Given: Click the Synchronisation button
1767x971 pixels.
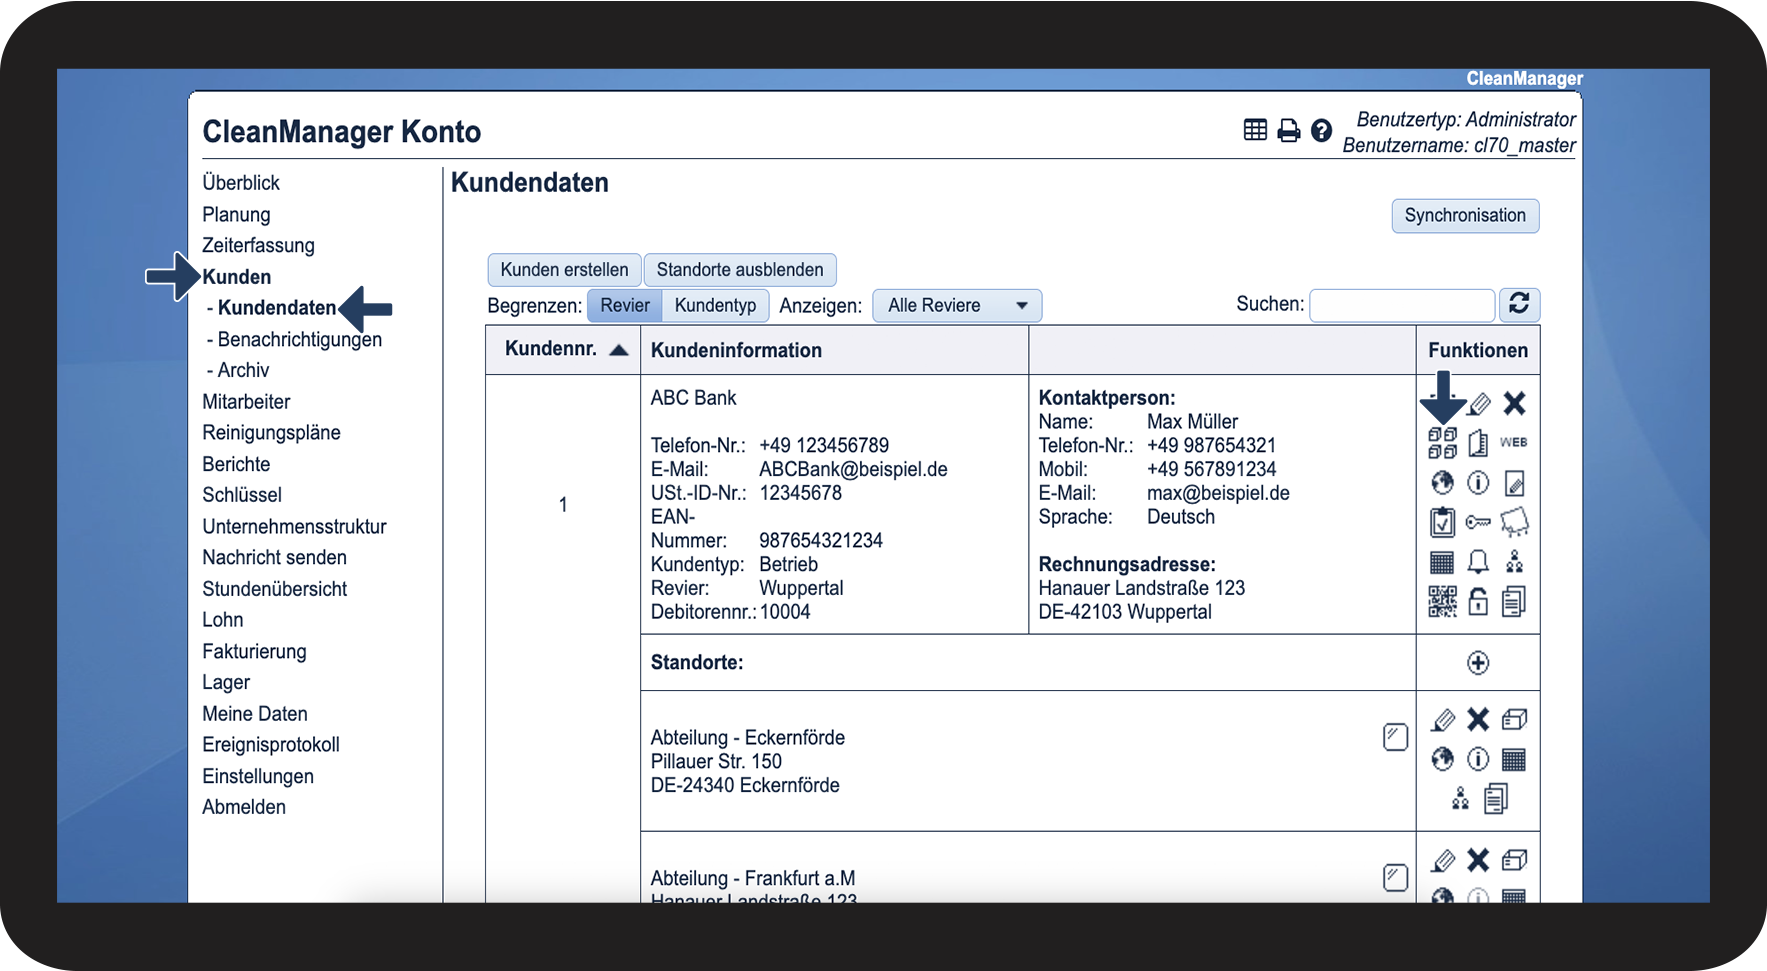Looking at the screenshot, I should tap(1465, 216).
